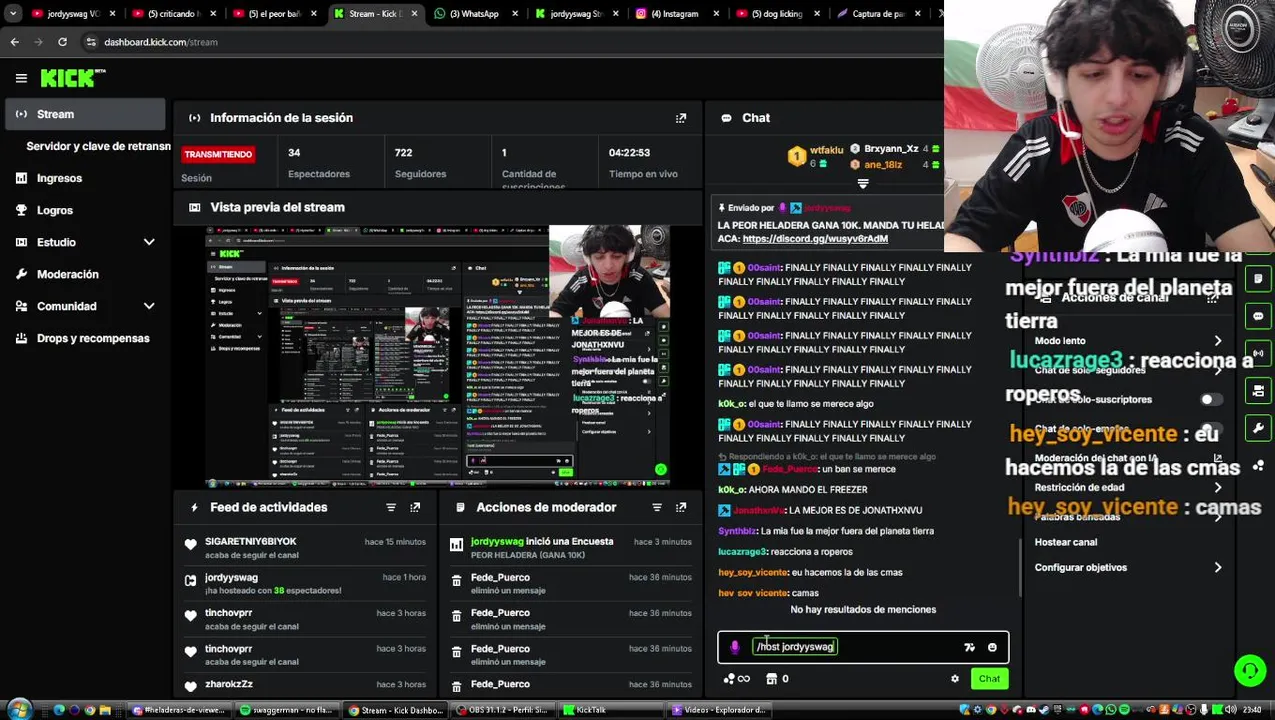
Task: Go back in browser history
Action: coord(14,42)
